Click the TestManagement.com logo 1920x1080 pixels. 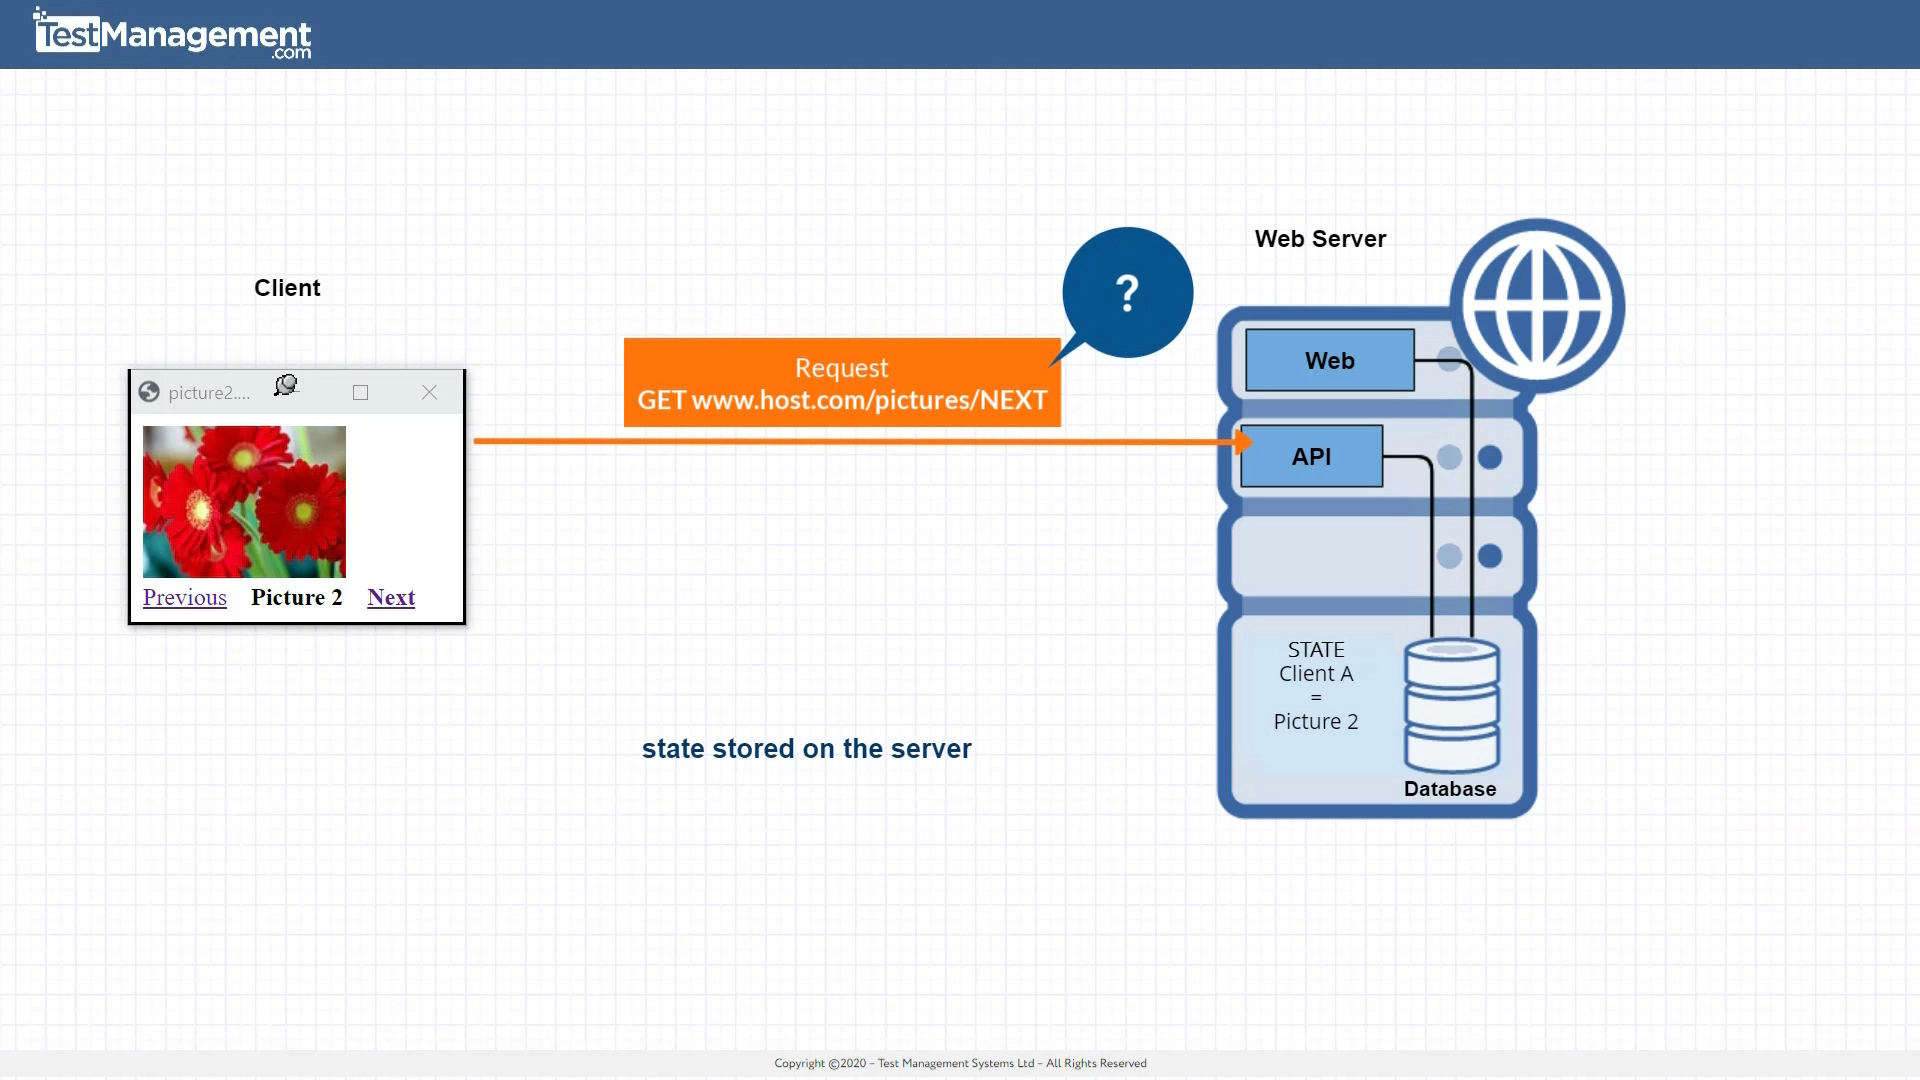pyautogui.click(x=170, y=33)
